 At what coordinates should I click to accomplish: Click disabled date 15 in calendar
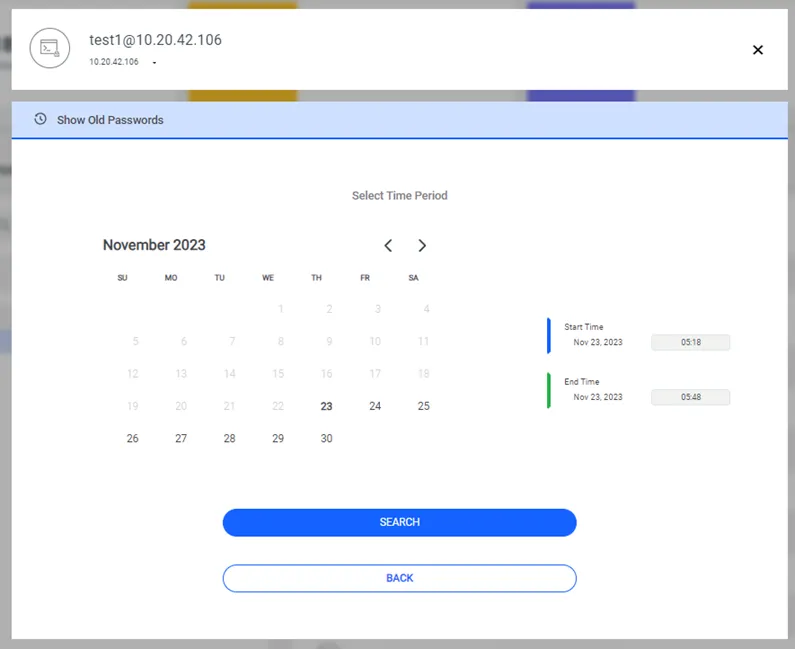pyautogui.click(x=278, y=374)
